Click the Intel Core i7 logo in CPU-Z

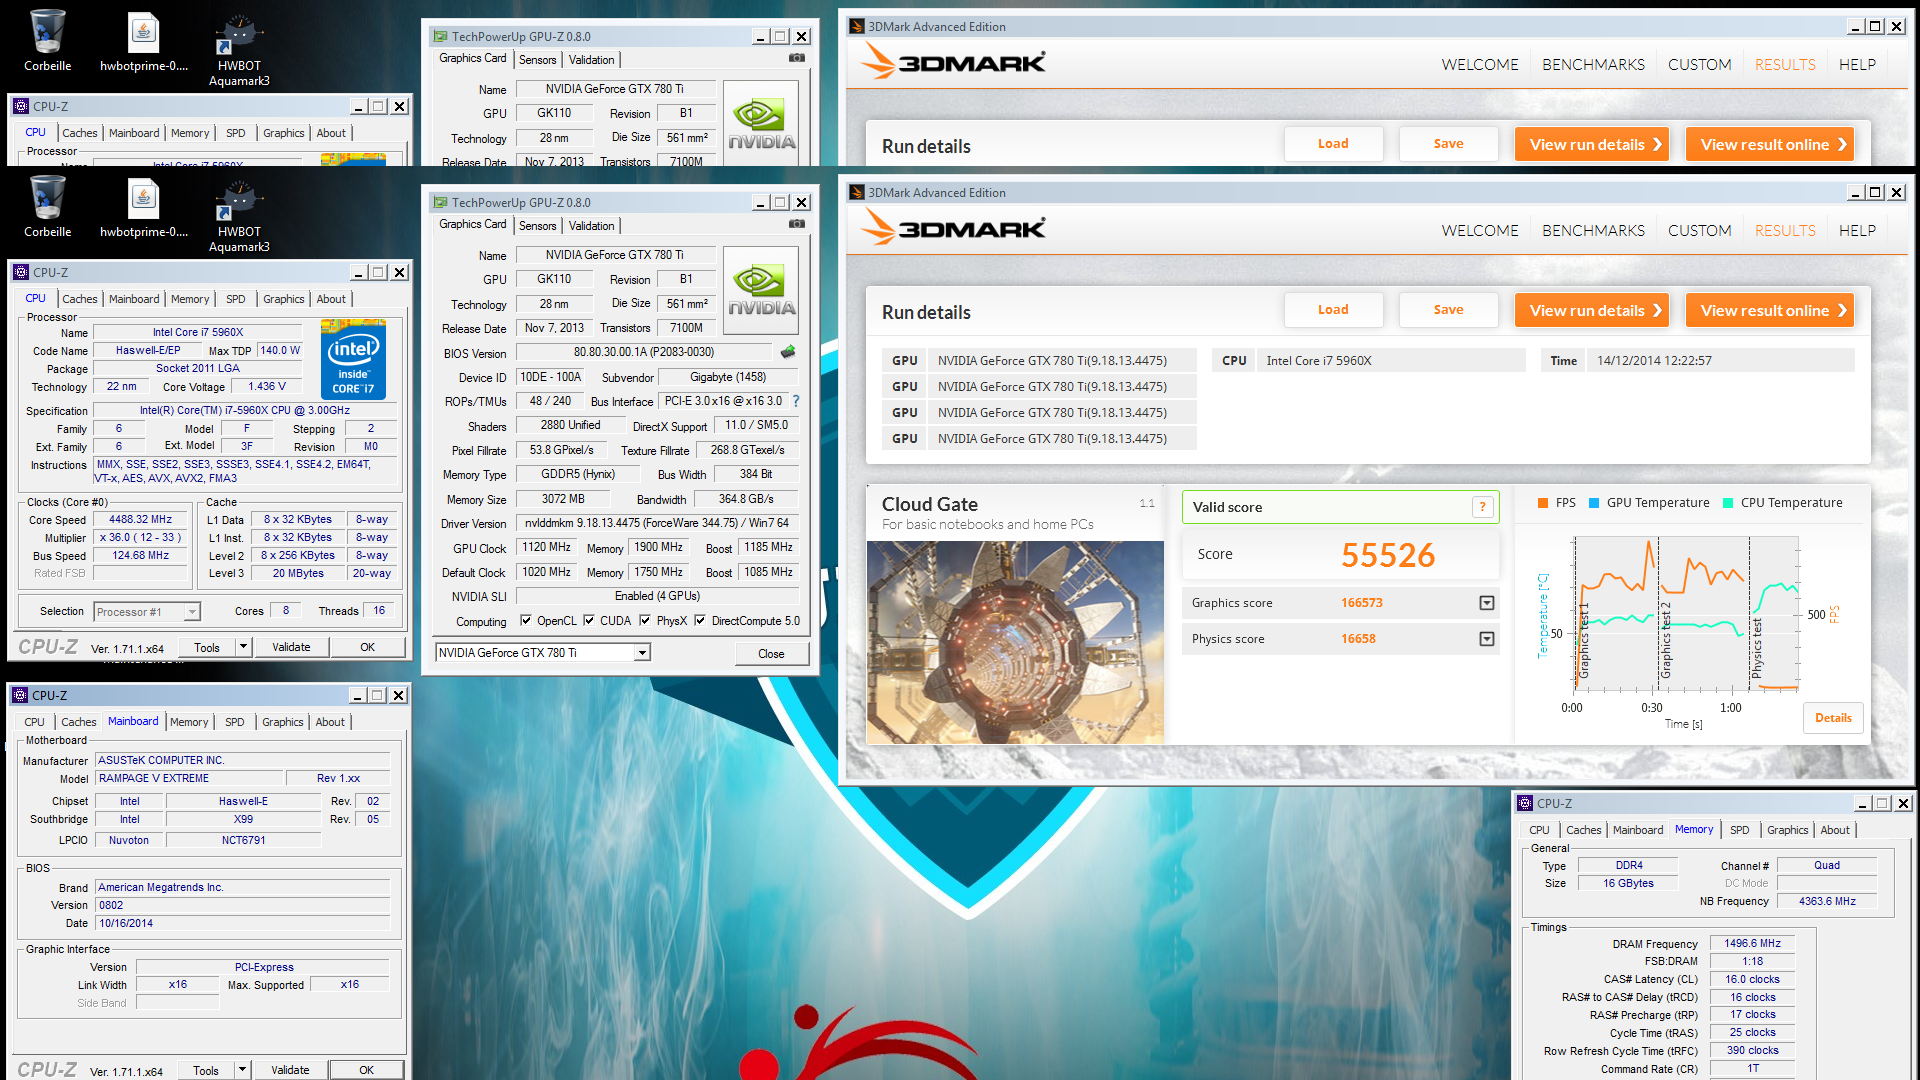click(354, 360)
